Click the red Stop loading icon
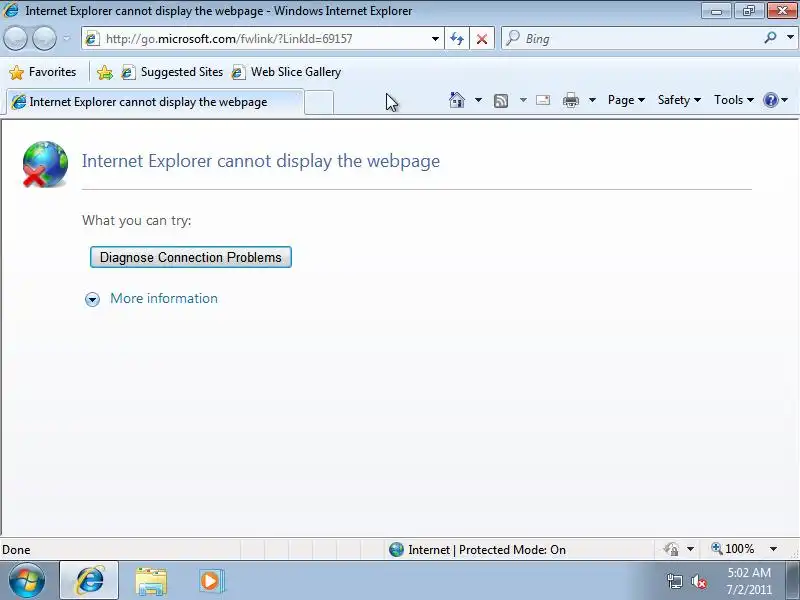The width and height of the screenshot is (800, 600). pyautogui.click(x=482, y=39)
